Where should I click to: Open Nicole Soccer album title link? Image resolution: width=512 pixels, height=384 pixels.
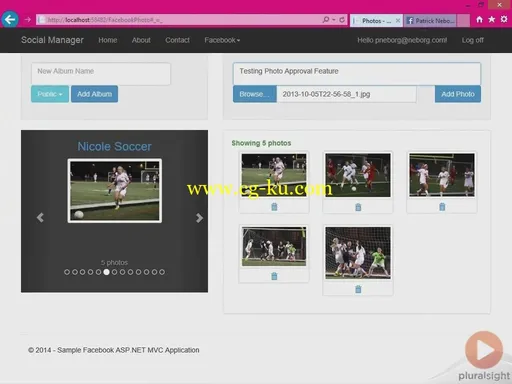114,146
